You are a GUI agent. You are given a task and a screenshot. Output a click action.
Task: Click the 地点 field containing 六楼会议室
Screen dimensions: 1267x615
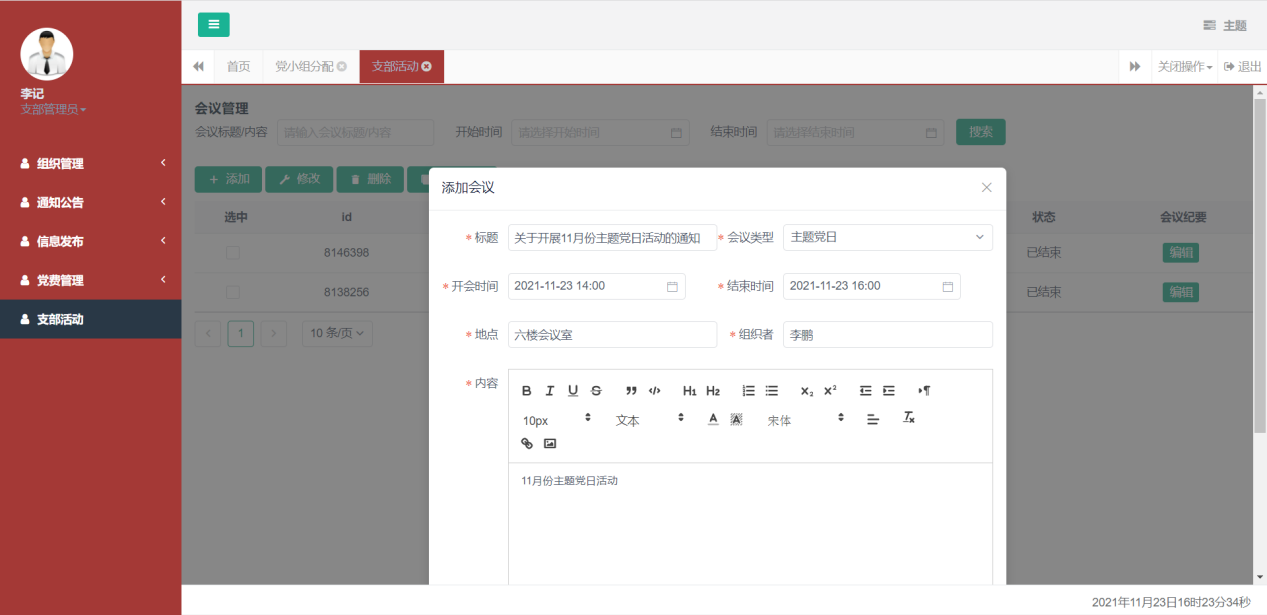coord(612,335)
